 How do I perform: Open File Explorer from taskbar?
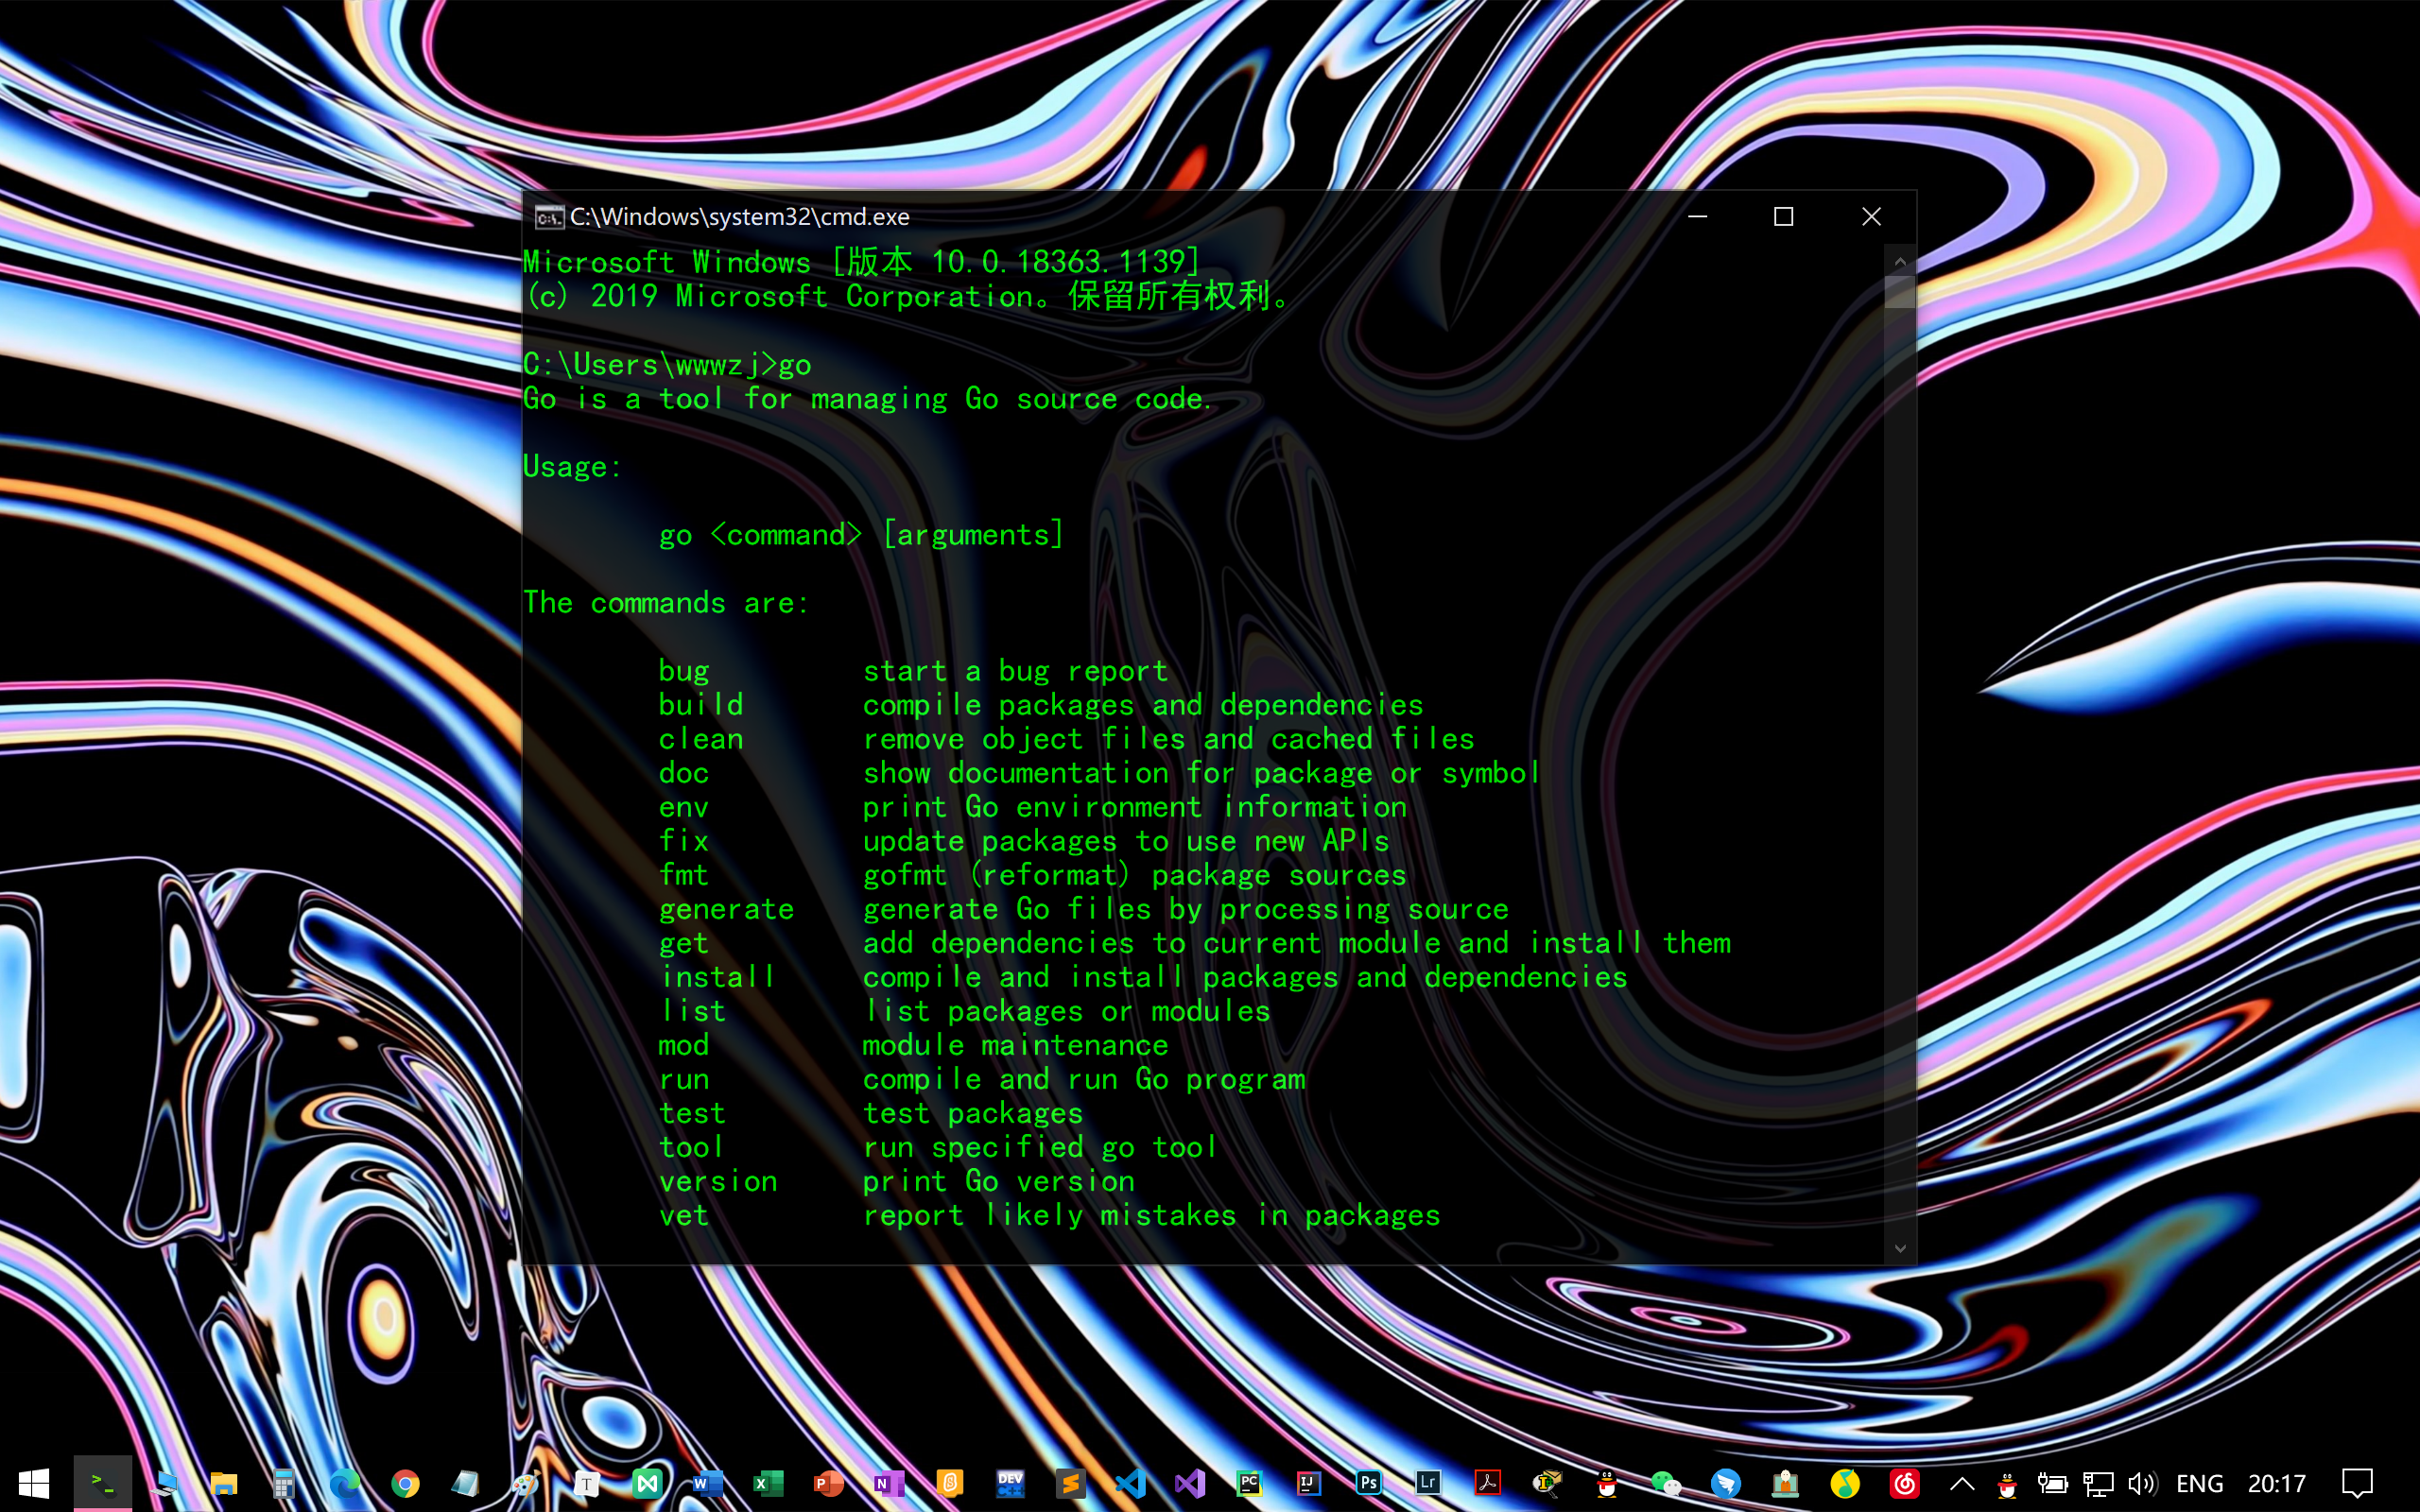point(224,1483)
